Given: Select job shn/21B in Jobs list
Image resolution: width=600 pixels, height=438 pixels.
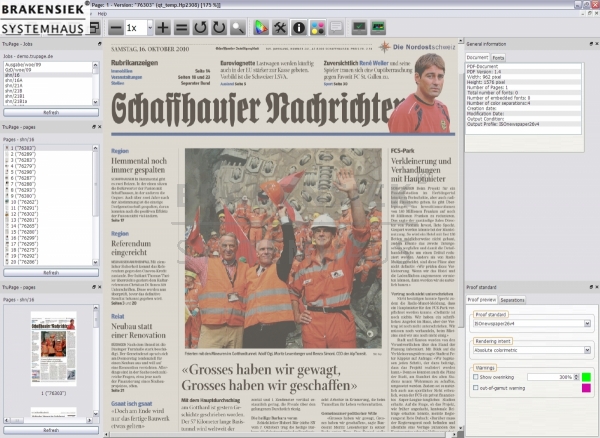Looking at the screenshot, I should coord(48,91).
